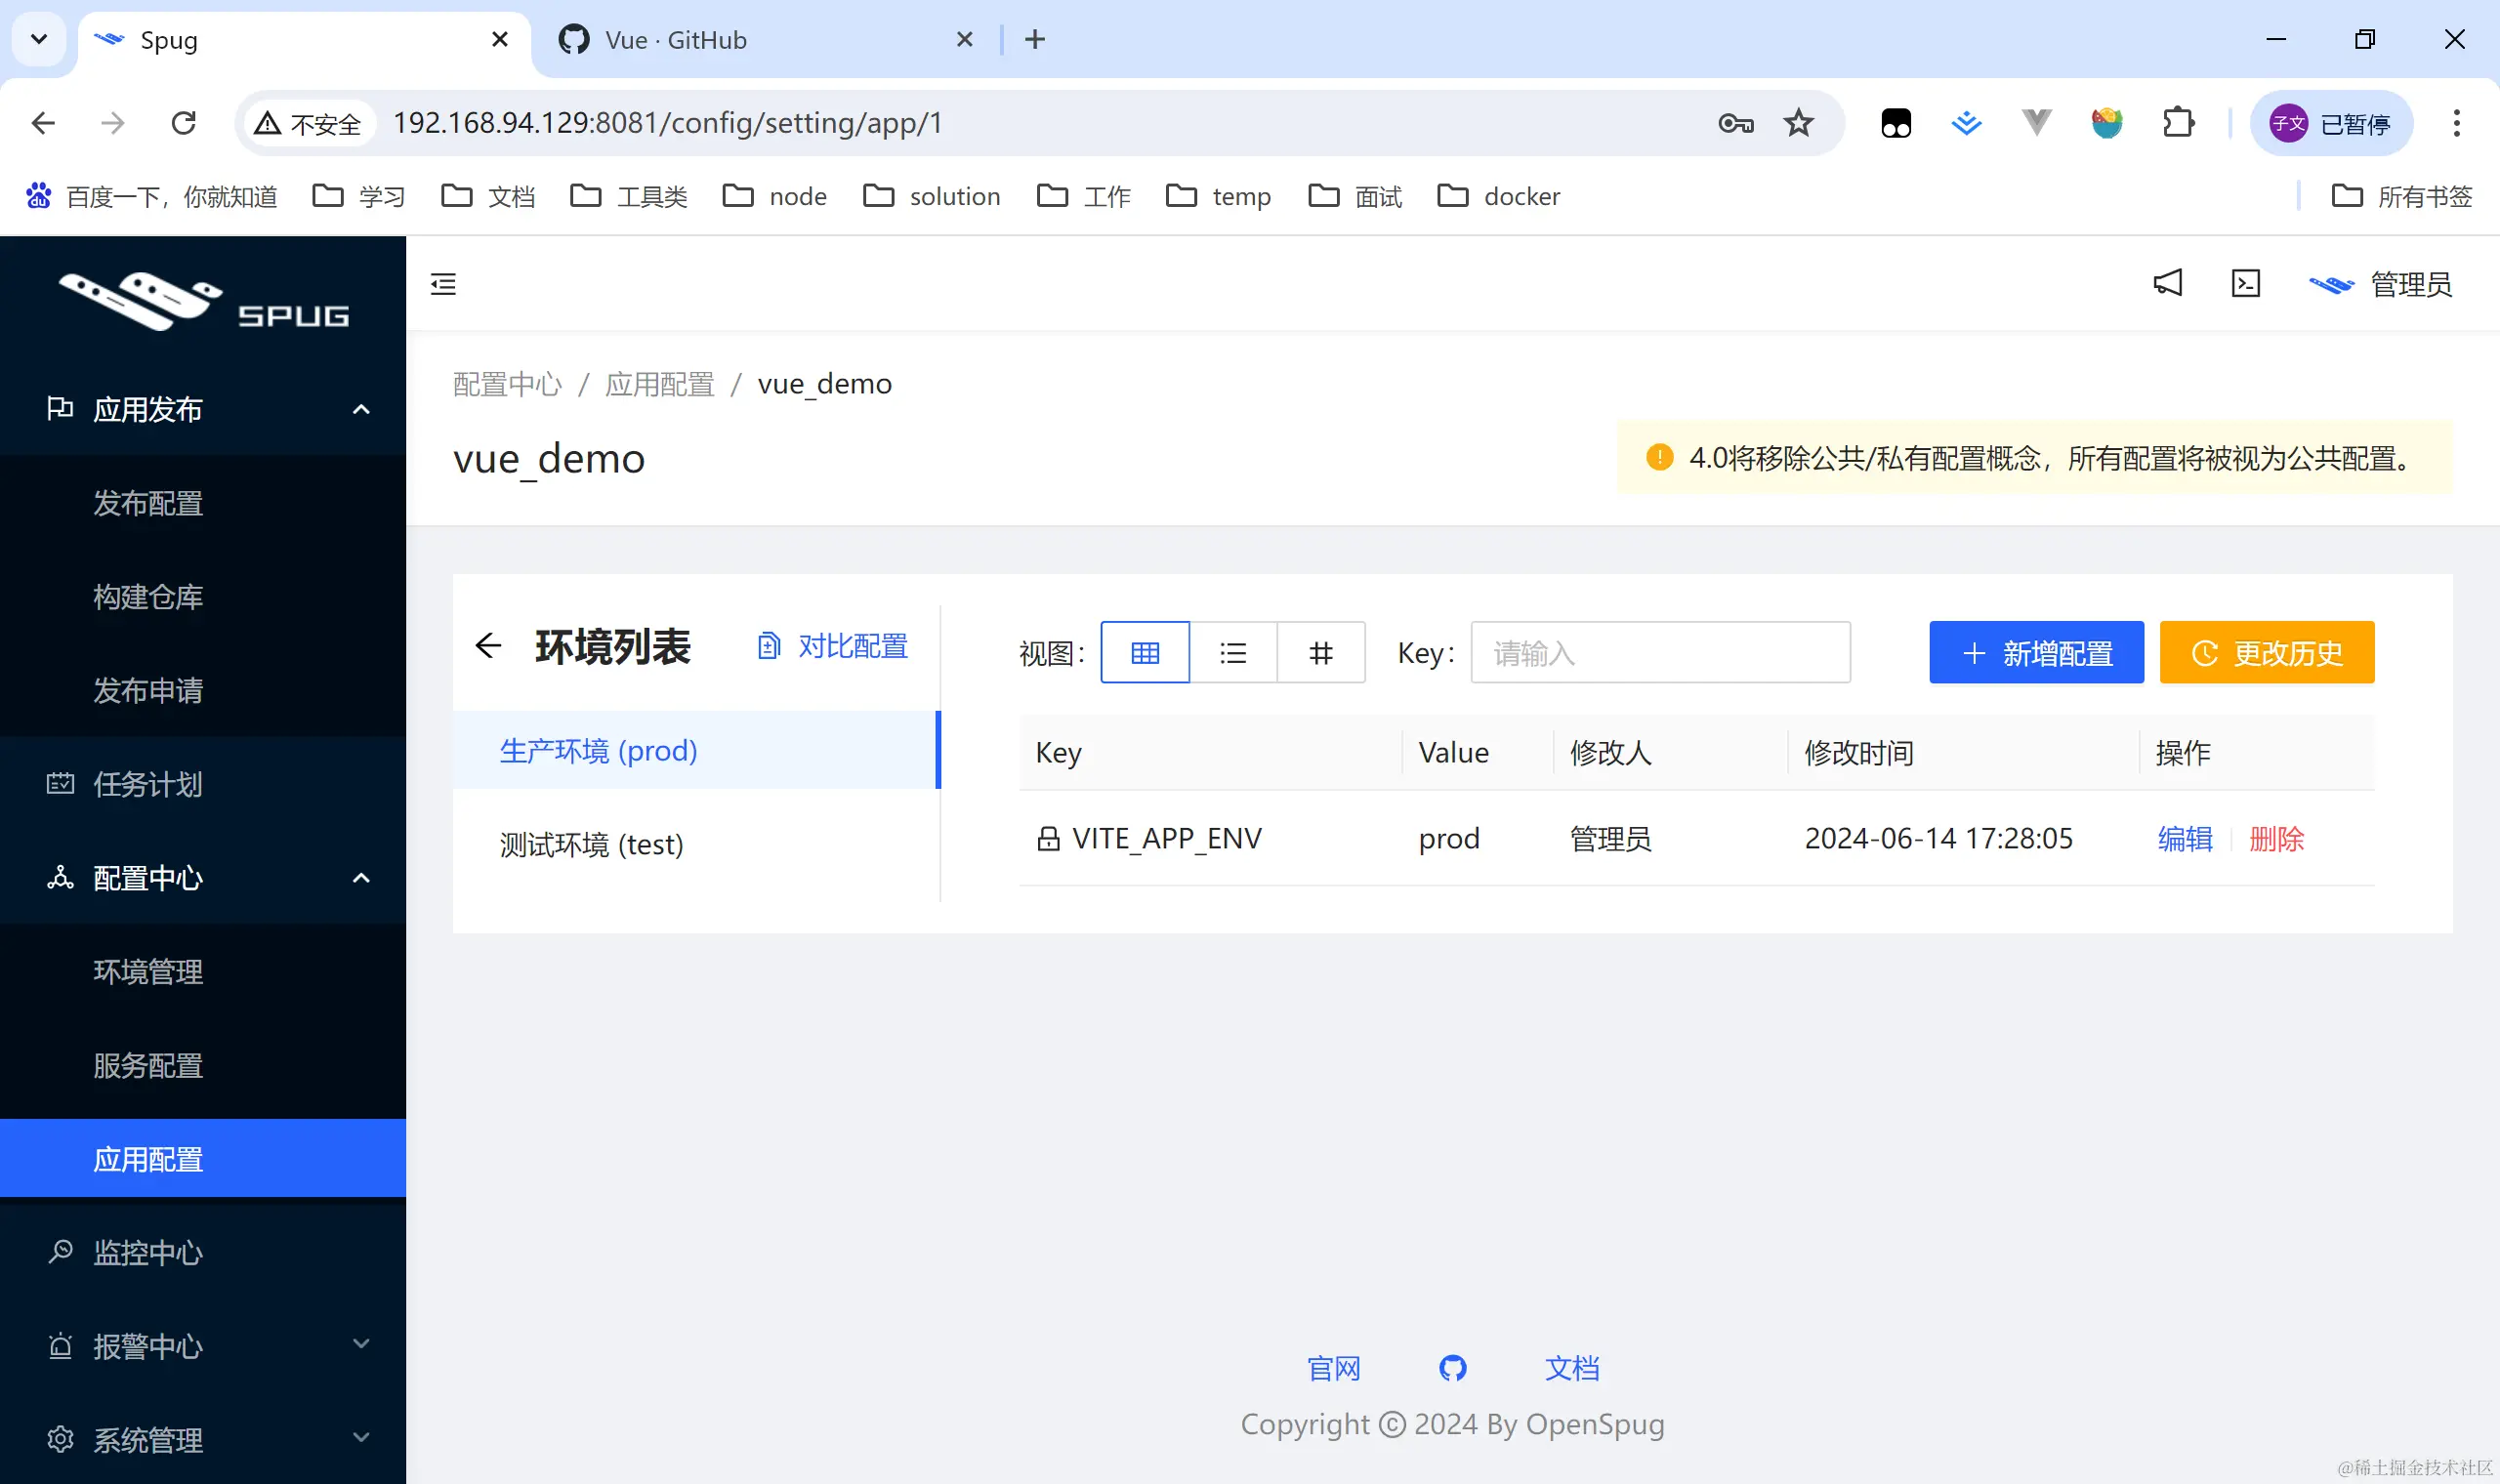
Task: Open the 更改历史 button
Action: 2266,653
